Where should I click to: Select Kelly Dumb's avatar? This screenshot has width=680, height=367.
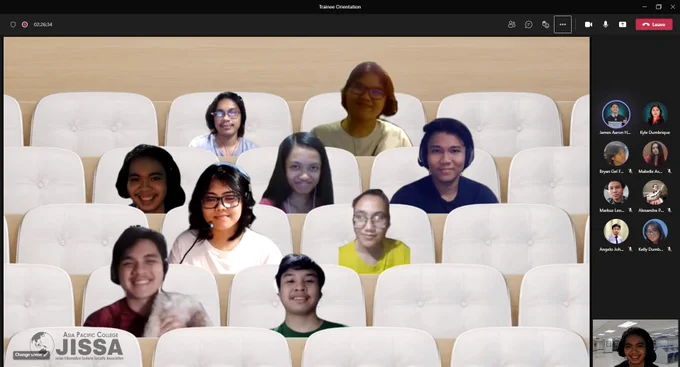(655, 232)
